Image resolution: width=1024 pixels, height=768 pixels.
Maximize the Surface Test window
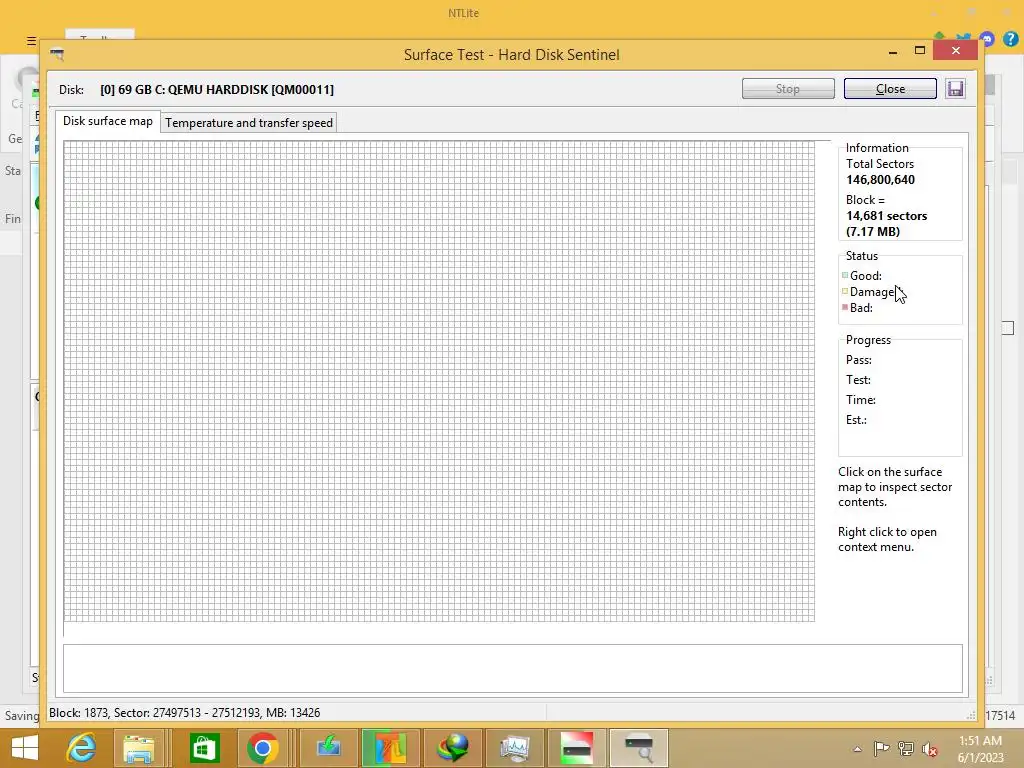click(920, 51)
